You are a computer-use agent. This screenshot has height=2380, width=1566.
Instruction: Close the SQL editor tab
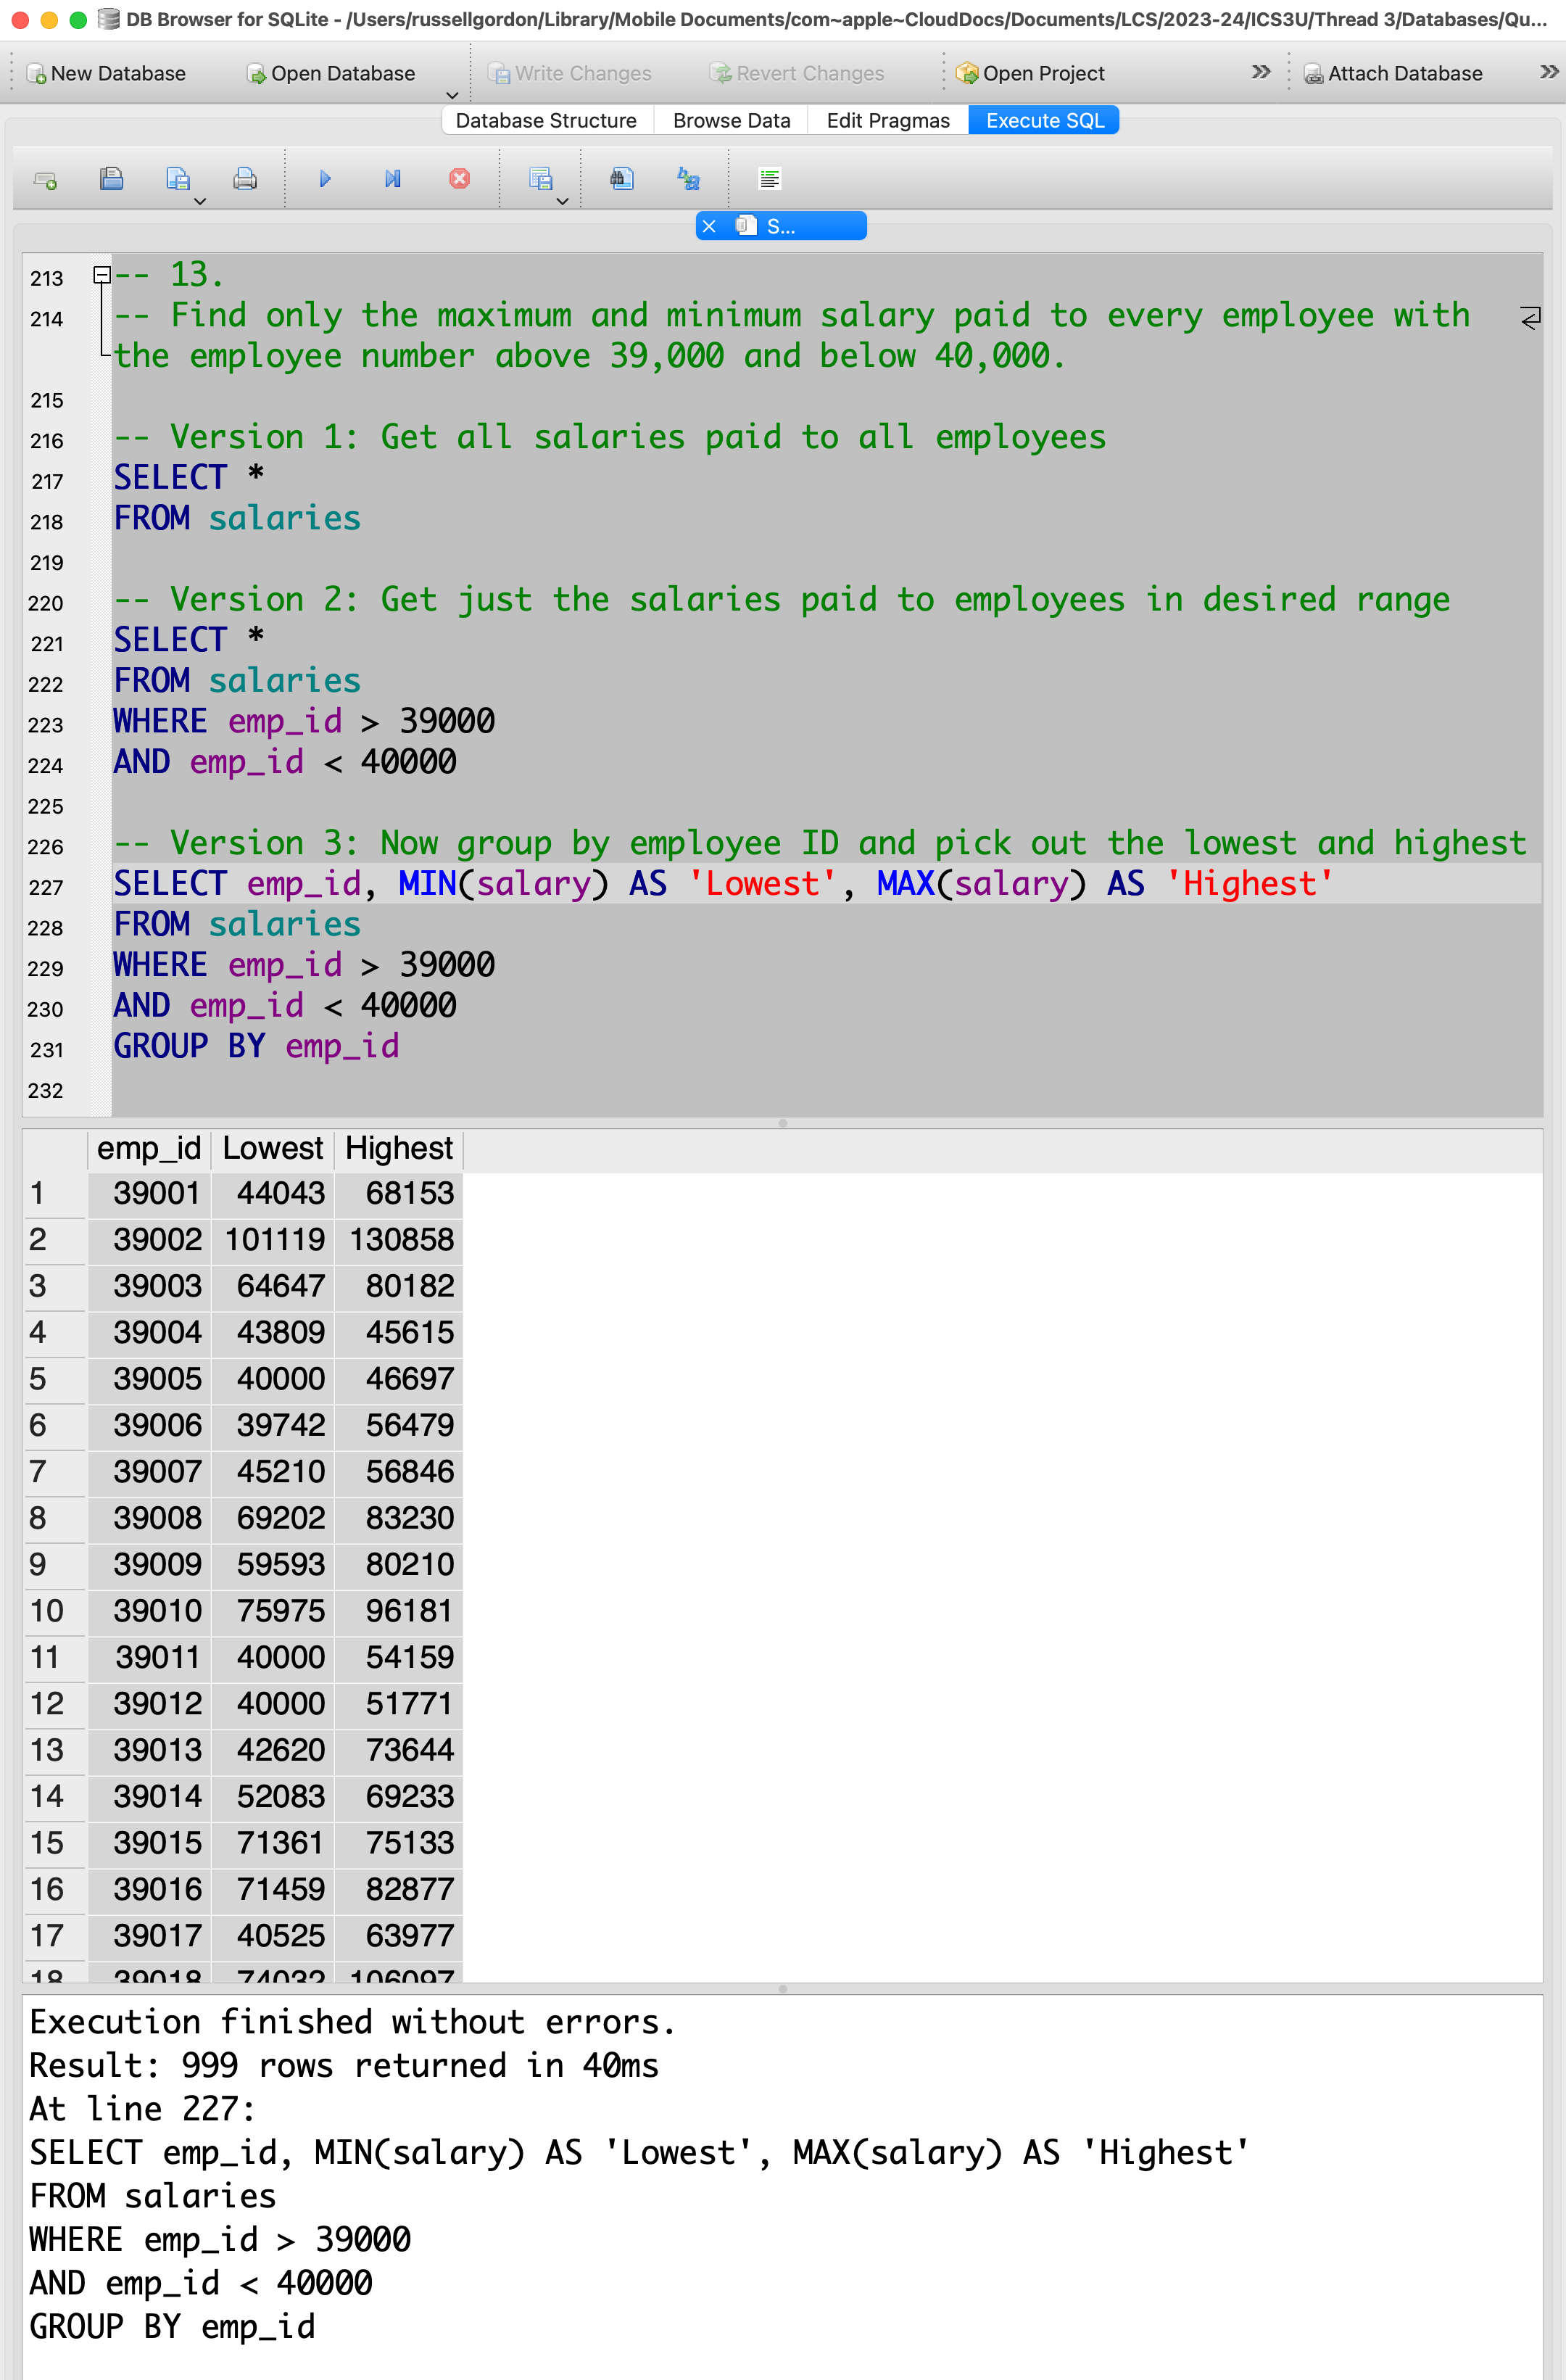click(709, 226)
